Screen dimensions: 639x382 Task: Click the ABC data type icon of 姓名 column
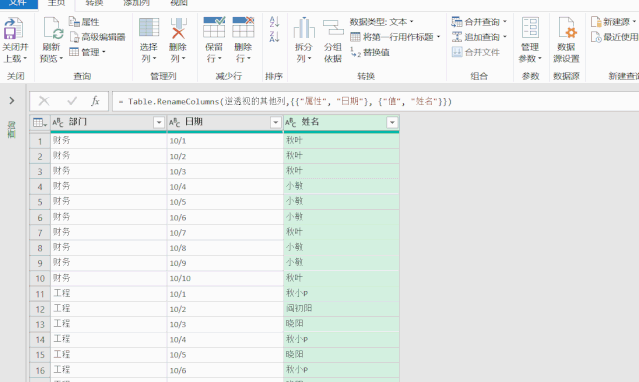291,122
